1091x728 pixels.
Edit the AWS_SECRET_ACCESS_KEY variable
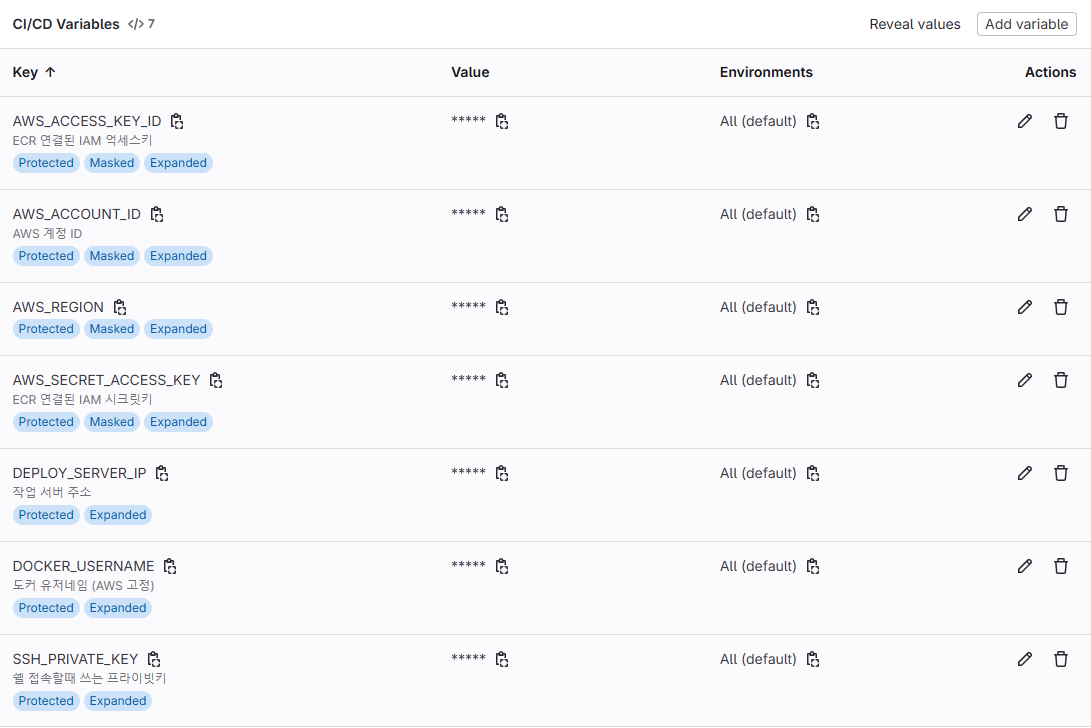click(1024, 380)
